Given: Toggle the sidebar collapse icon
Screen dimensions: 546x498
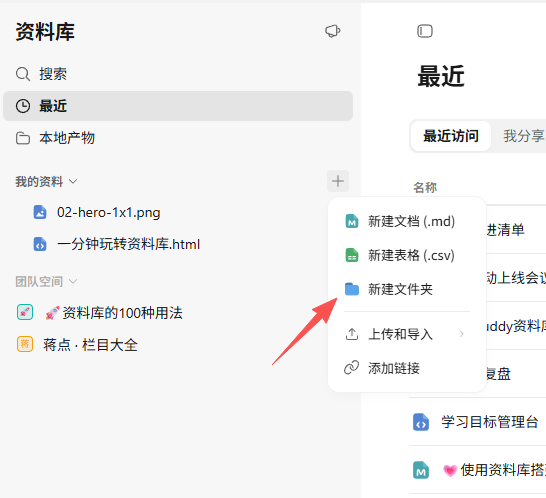Looking at the screenshot, I should pyautogui.click(x=425, y=31).
